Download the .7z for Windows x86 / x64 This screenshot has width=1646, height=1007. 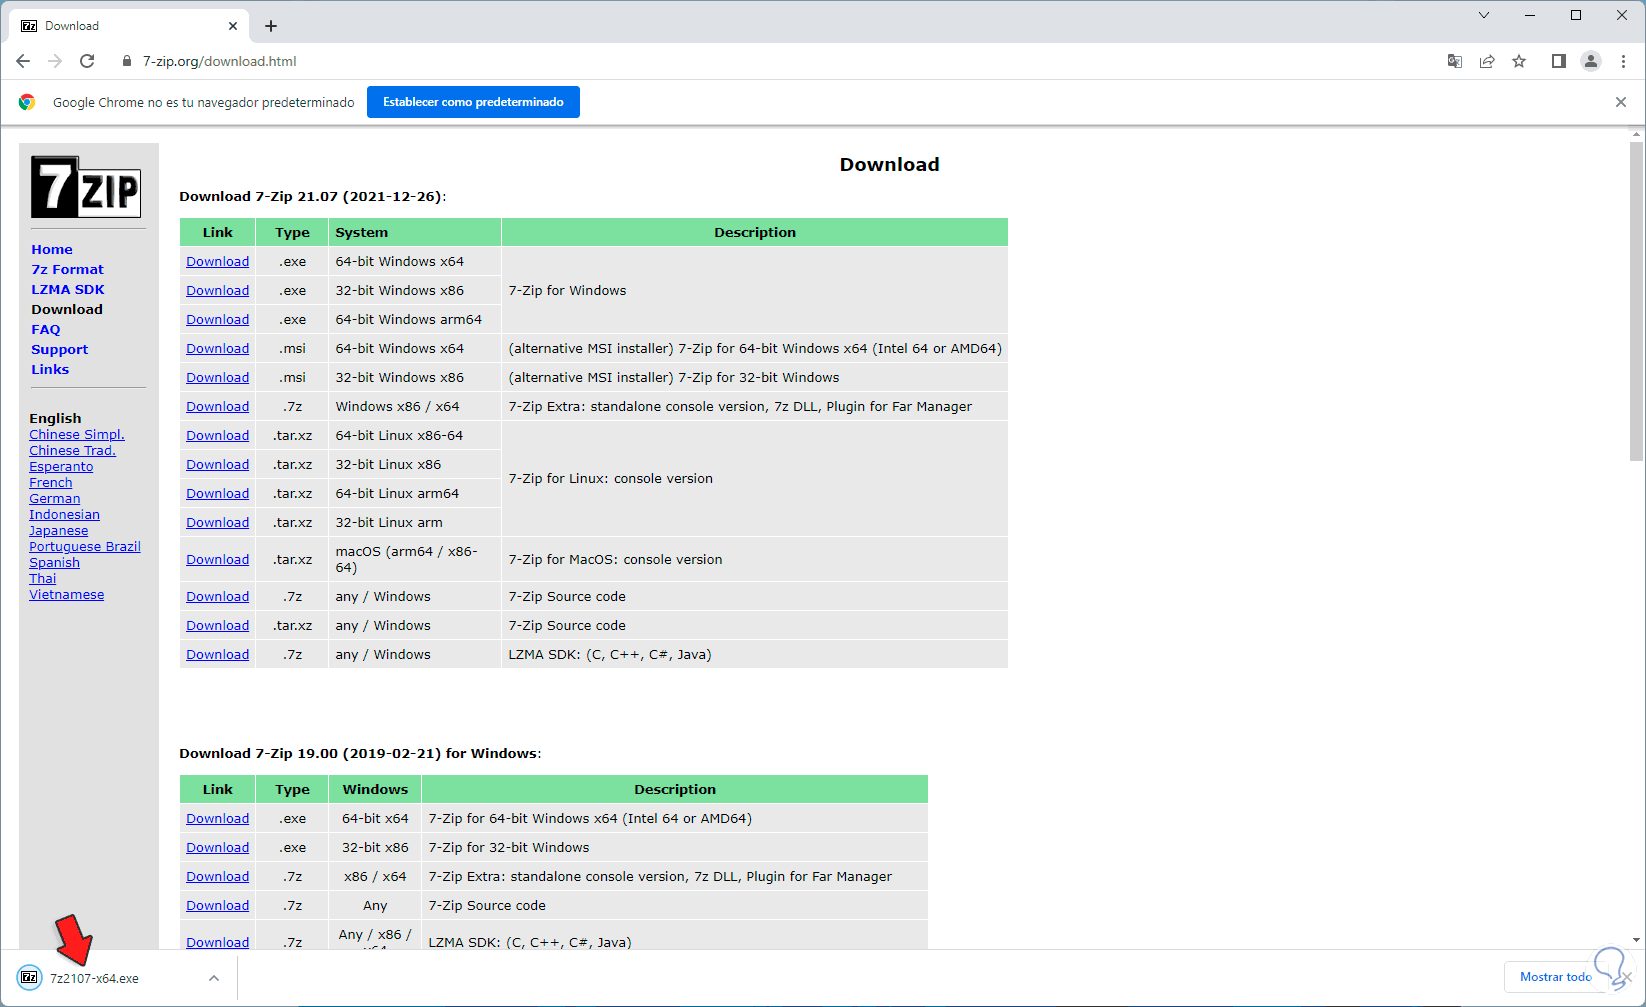(217, 406)
